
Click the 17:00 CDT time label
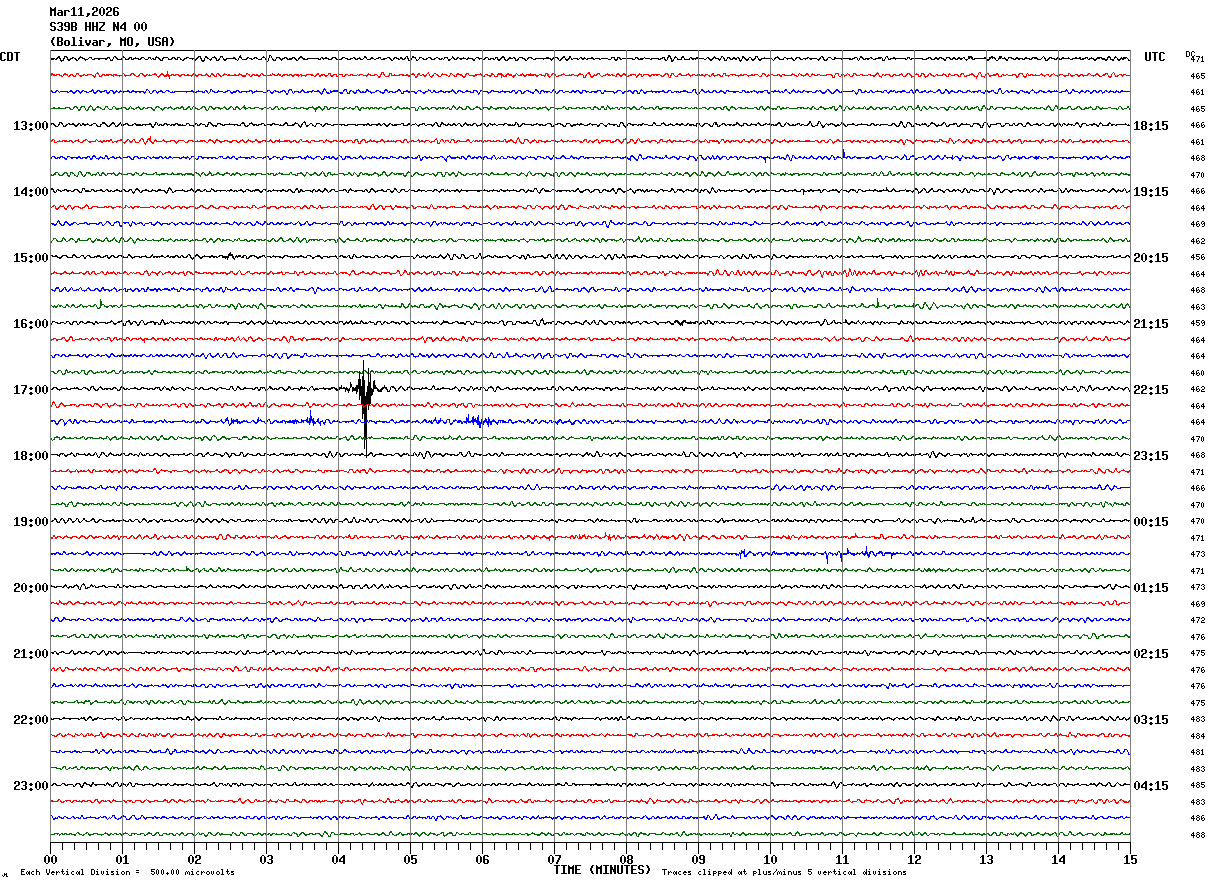pyautogui.click(x=30, y=390)
